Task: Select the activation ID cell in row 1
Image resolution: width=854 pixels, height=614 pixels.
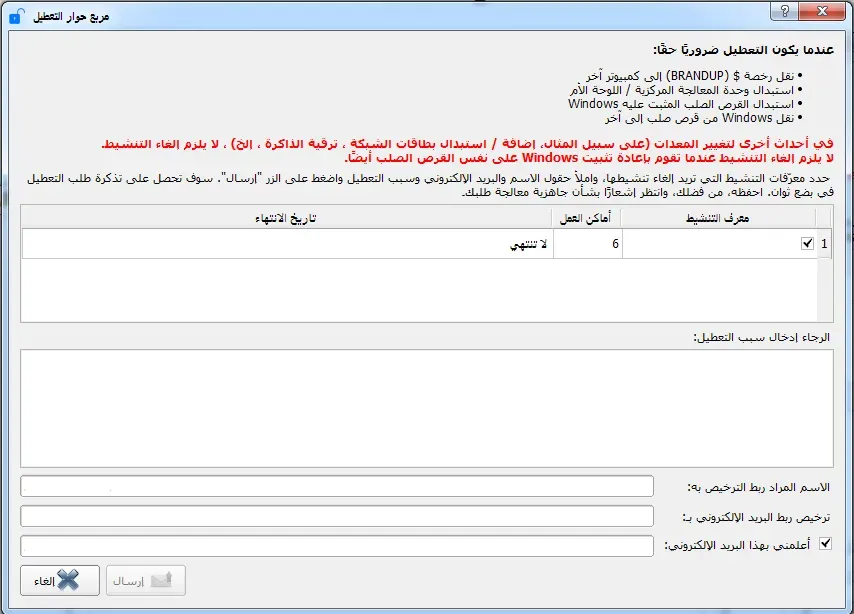Action: pyautogui.click(x=720, y=243)
